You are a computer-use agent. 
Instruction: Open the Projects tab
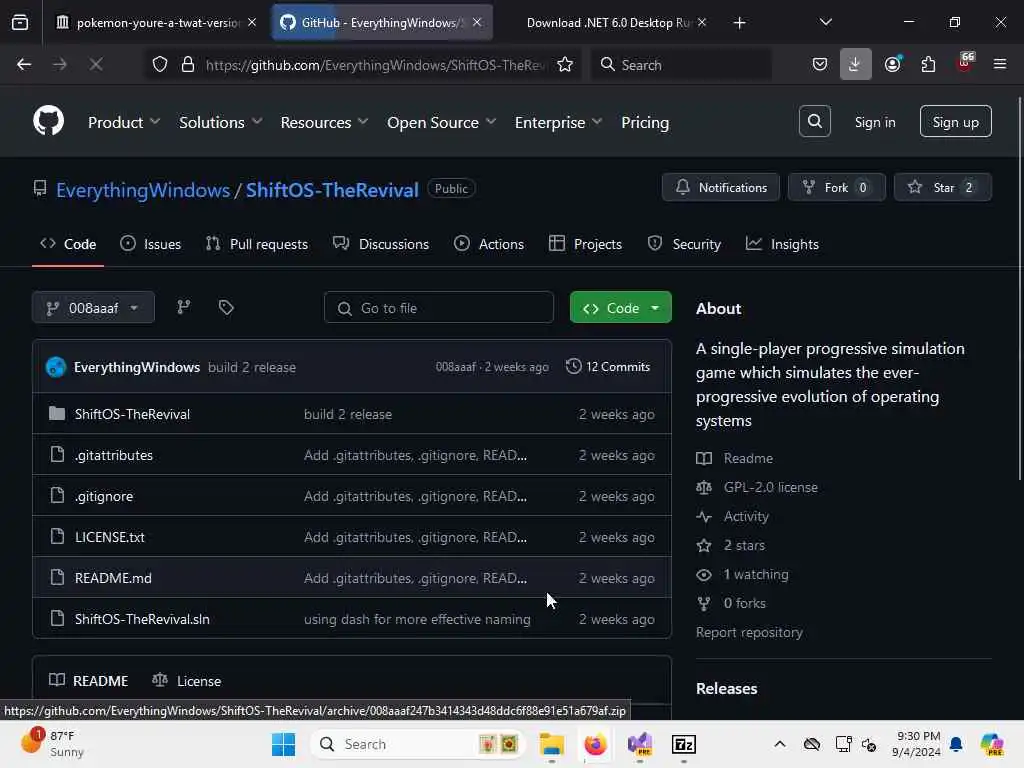(585, 244)
